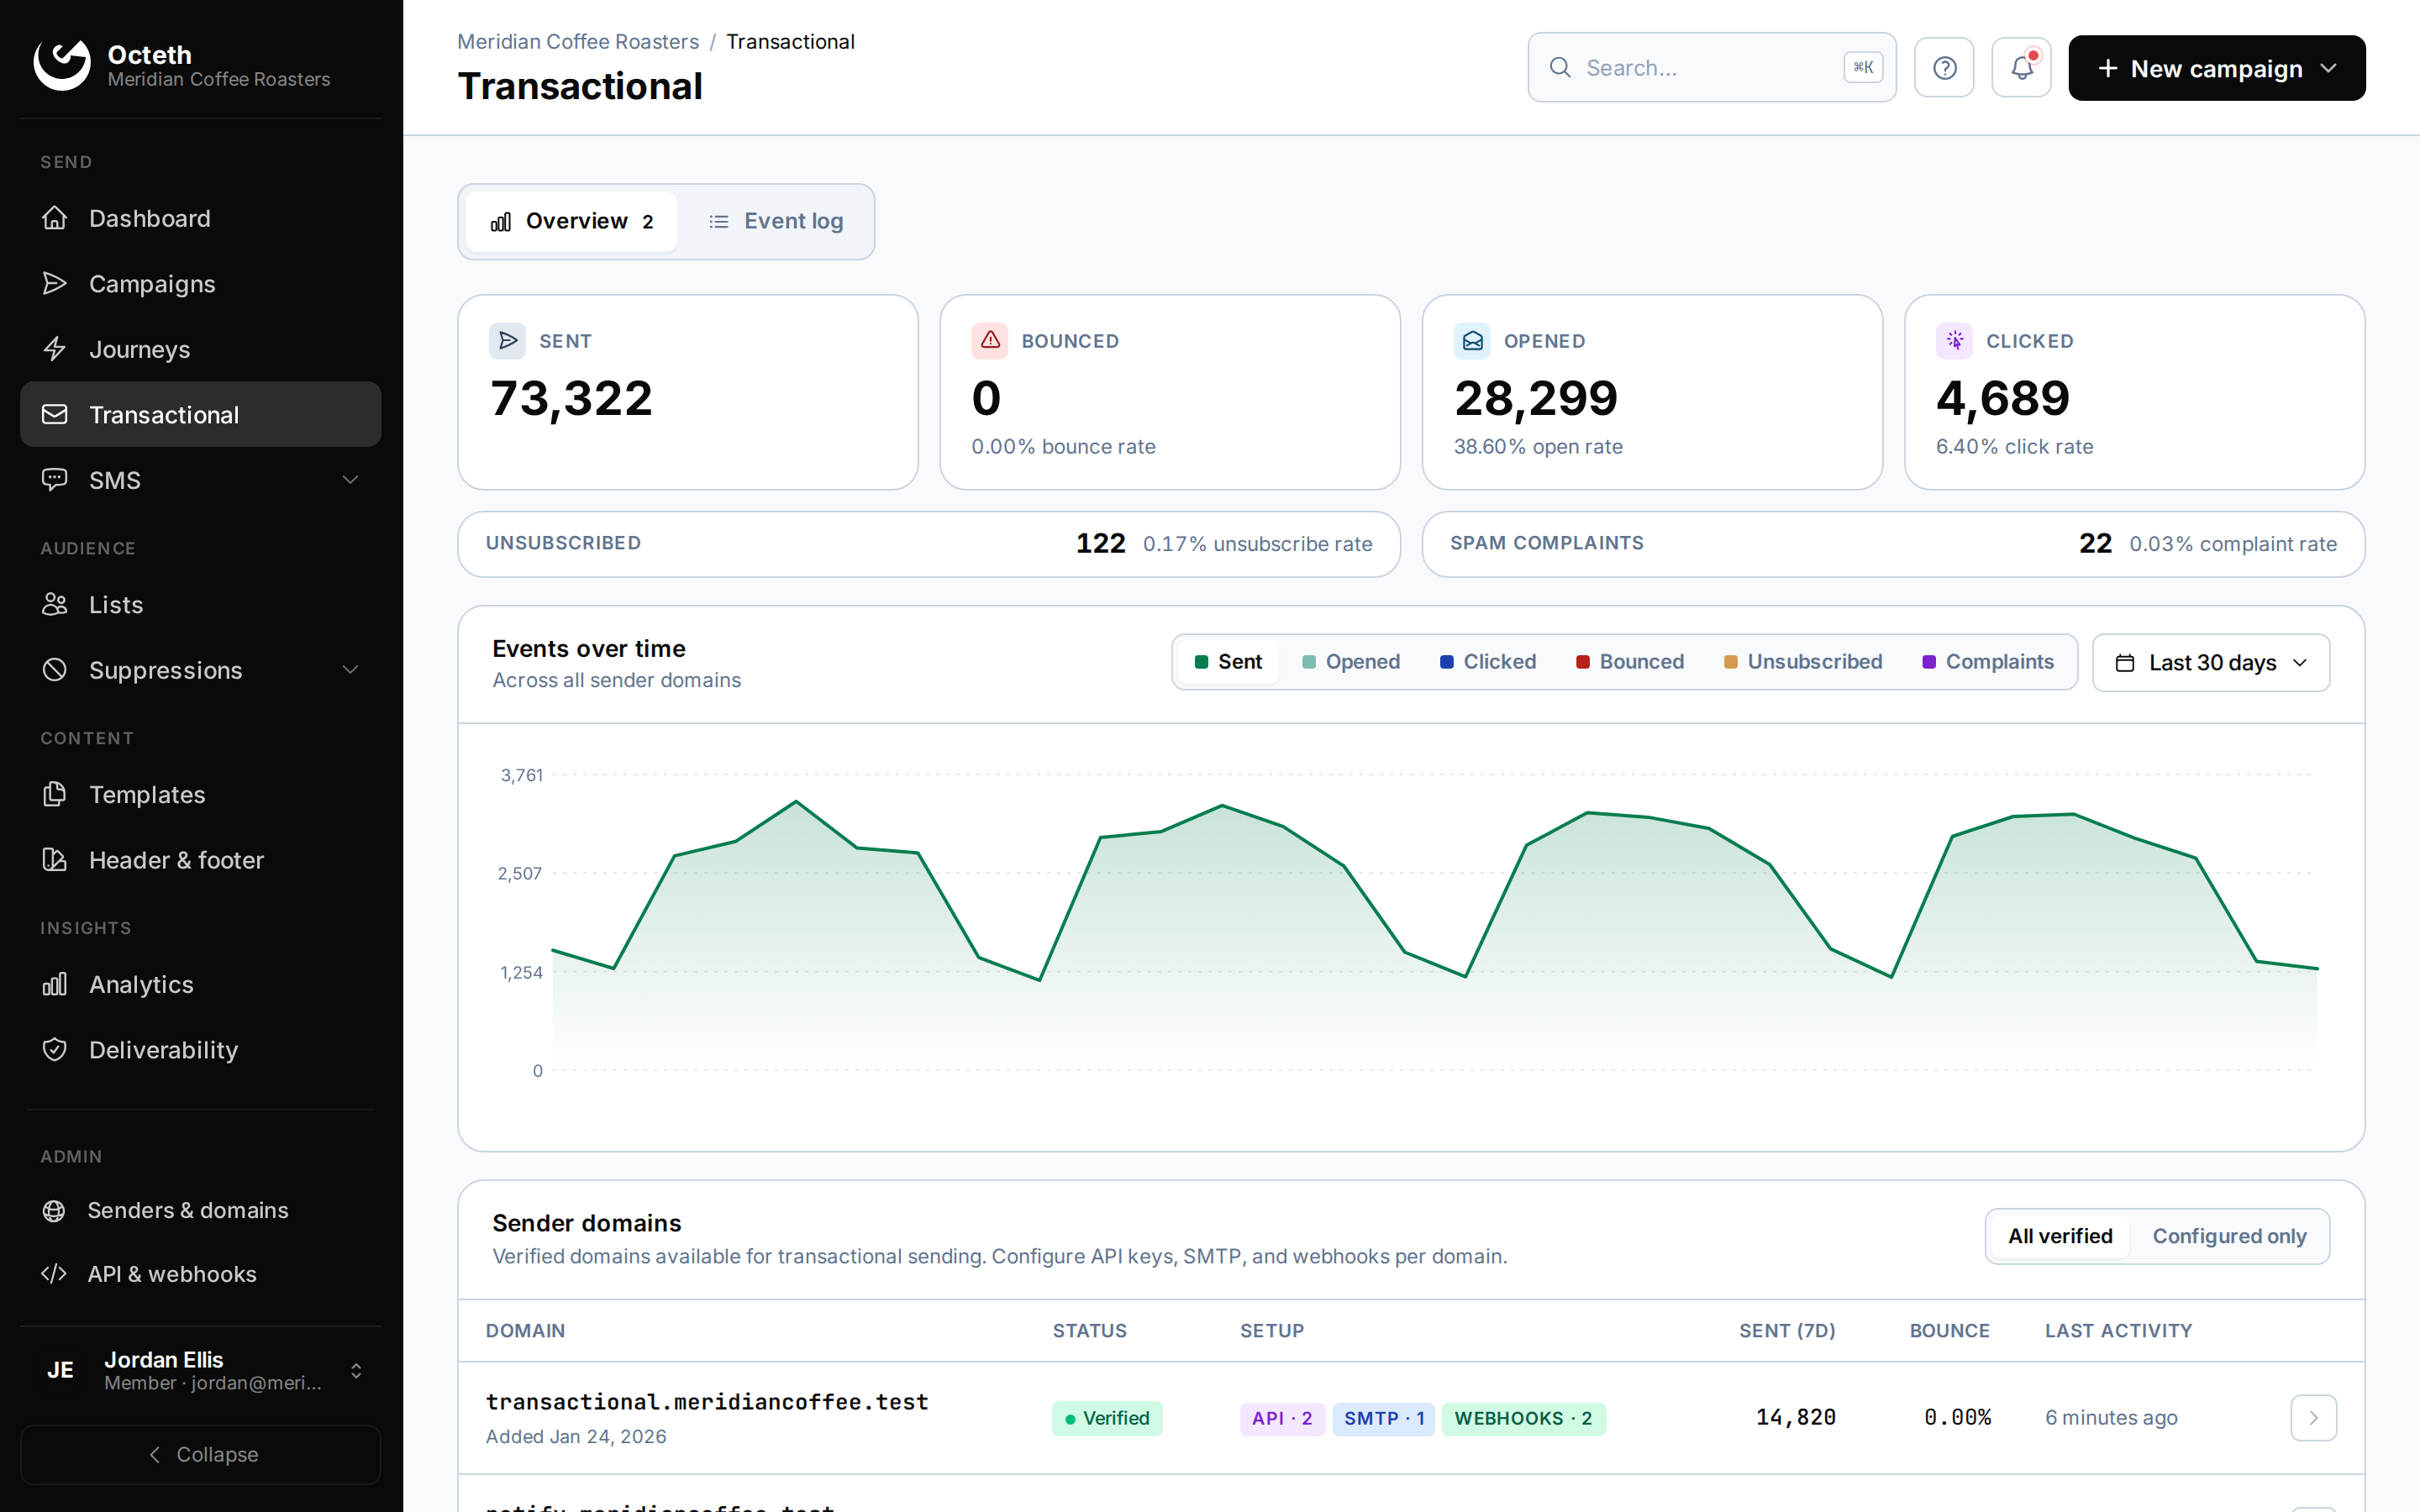Switch to the Event log tab
2420x1512 pixels.
point(776,221)
